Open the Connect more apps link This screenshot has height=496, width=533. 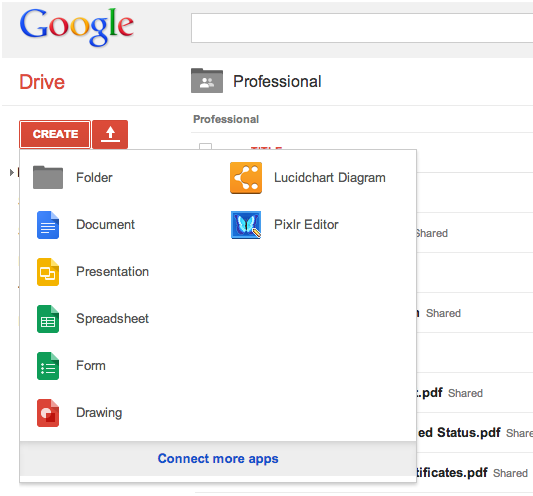point(218,459)
